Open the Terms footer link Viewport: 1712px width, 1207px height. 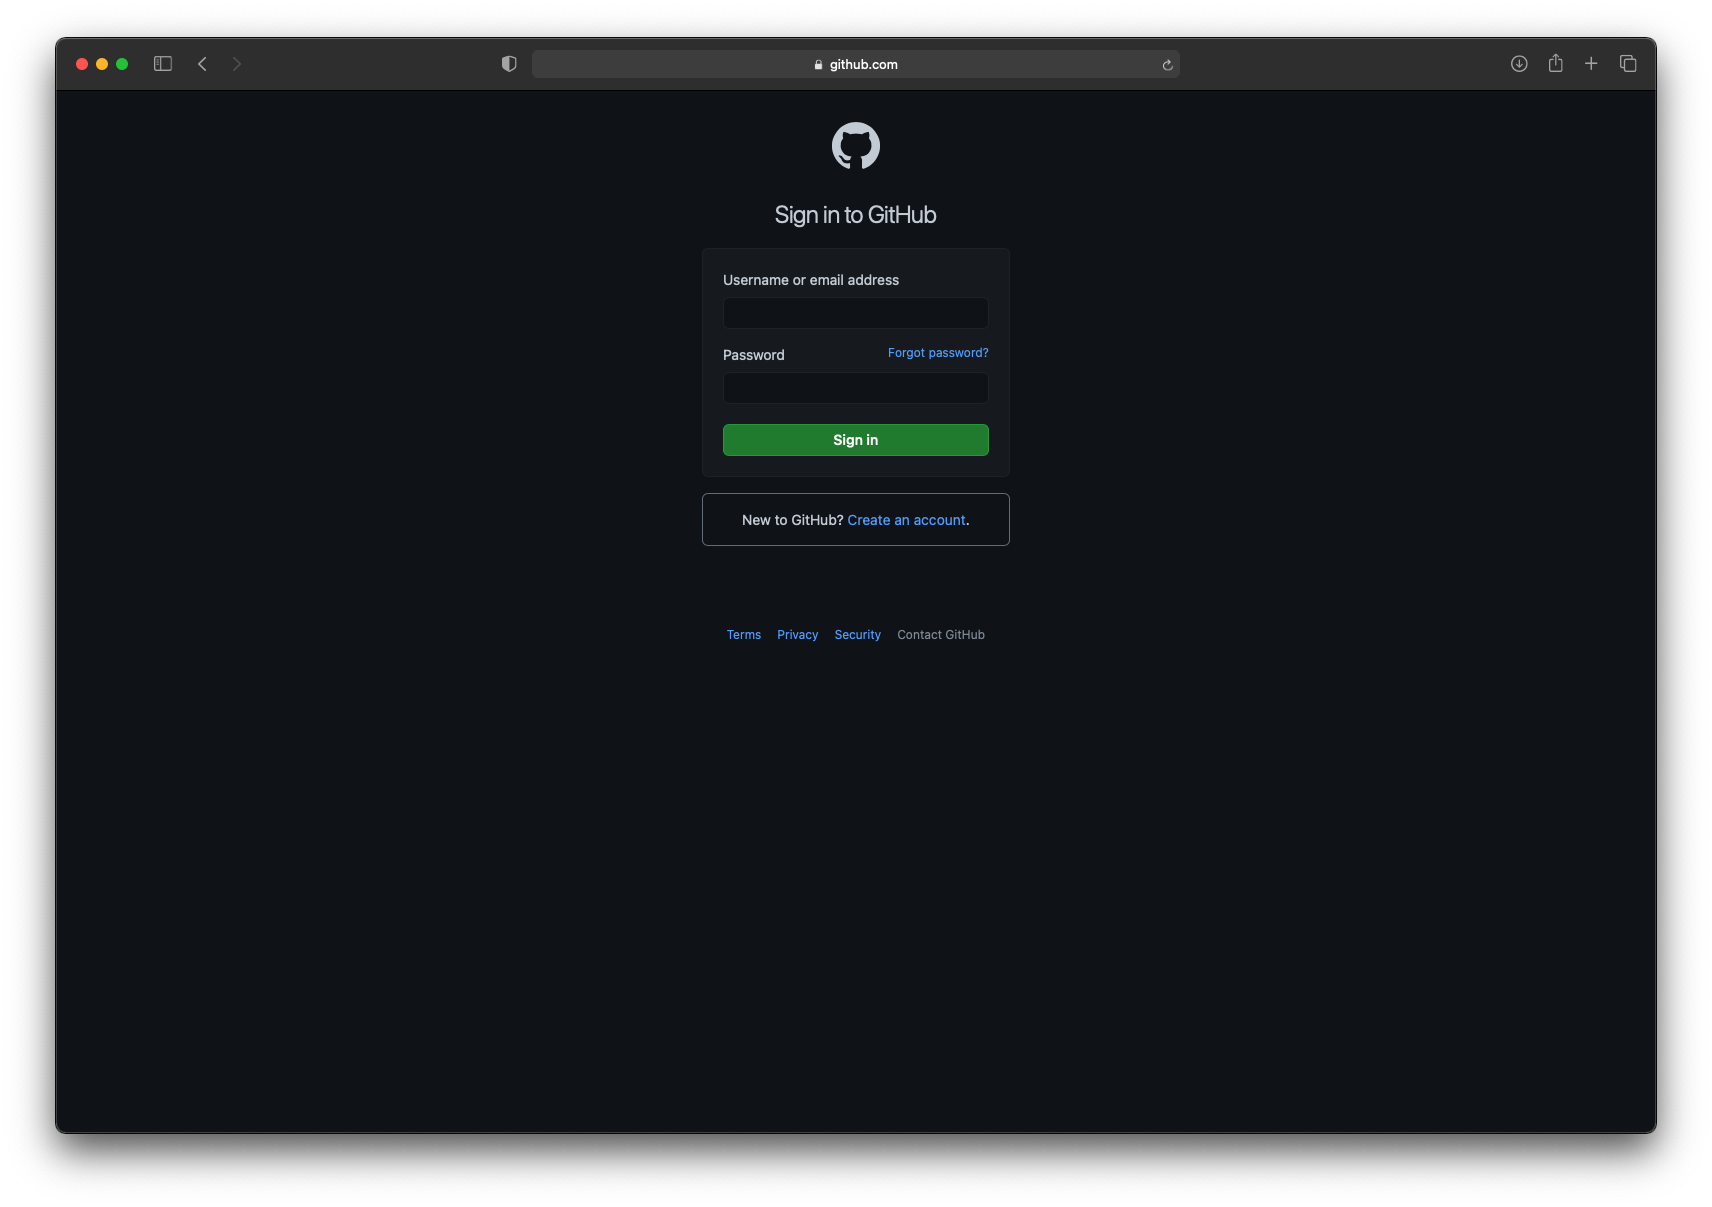744,635
